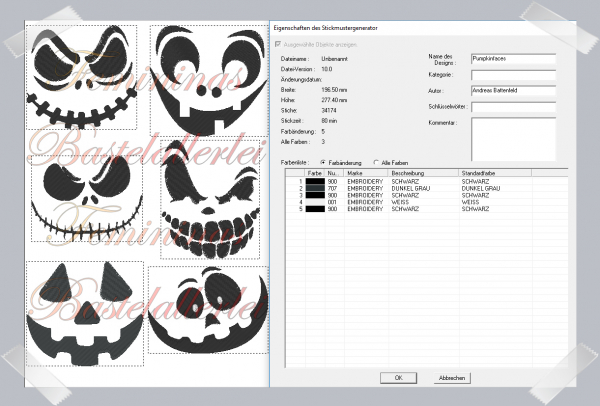
Task: Click the Höhe value 277.40 mm
Action: coord(334,100)
